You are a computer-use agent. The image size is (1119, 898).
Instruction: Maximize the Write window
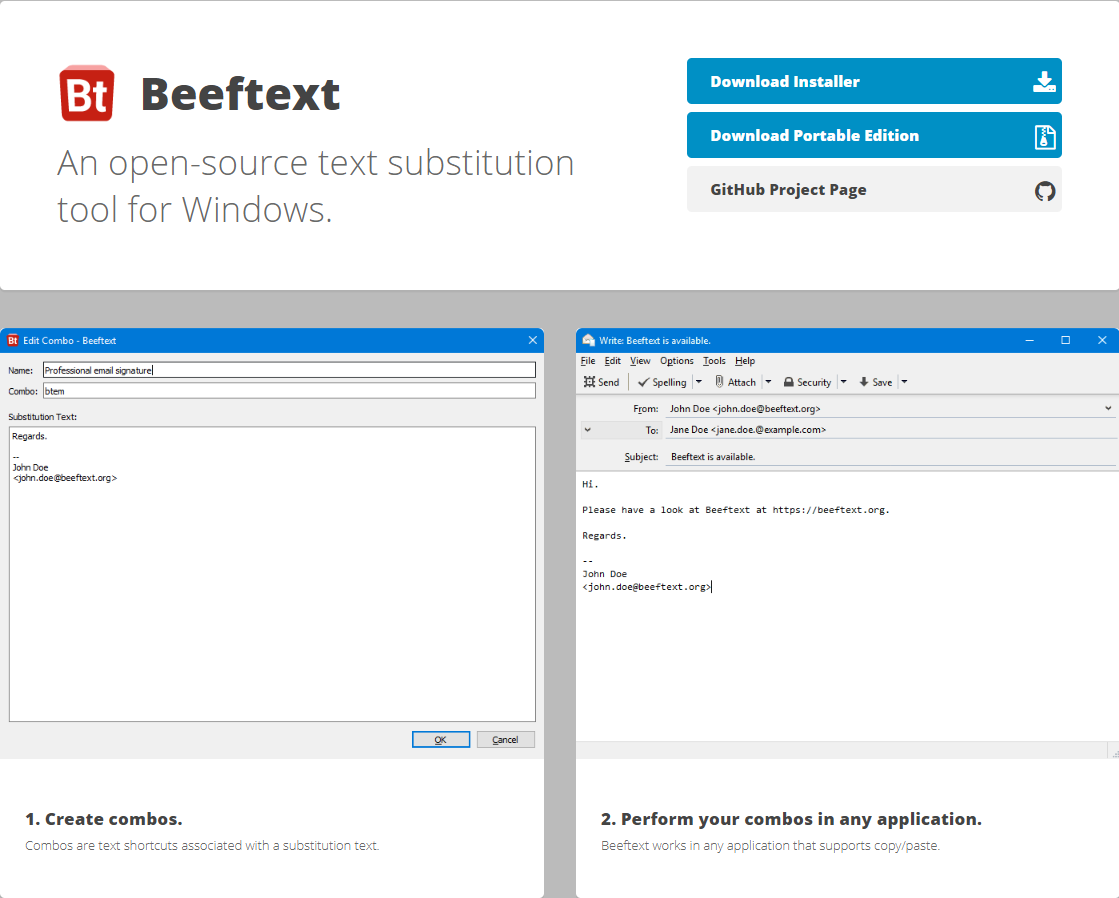(1065, 340)
